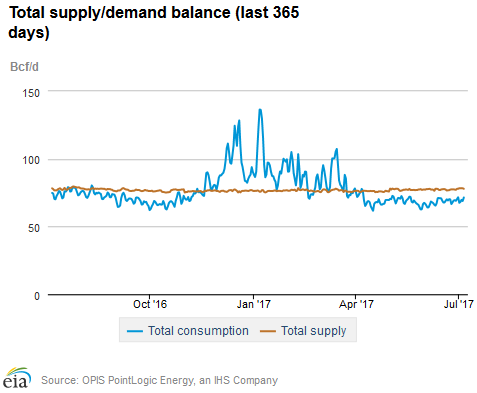Toggle the Total consumption legend entry
The image size is (477, 393).
(x=188, y=331)
